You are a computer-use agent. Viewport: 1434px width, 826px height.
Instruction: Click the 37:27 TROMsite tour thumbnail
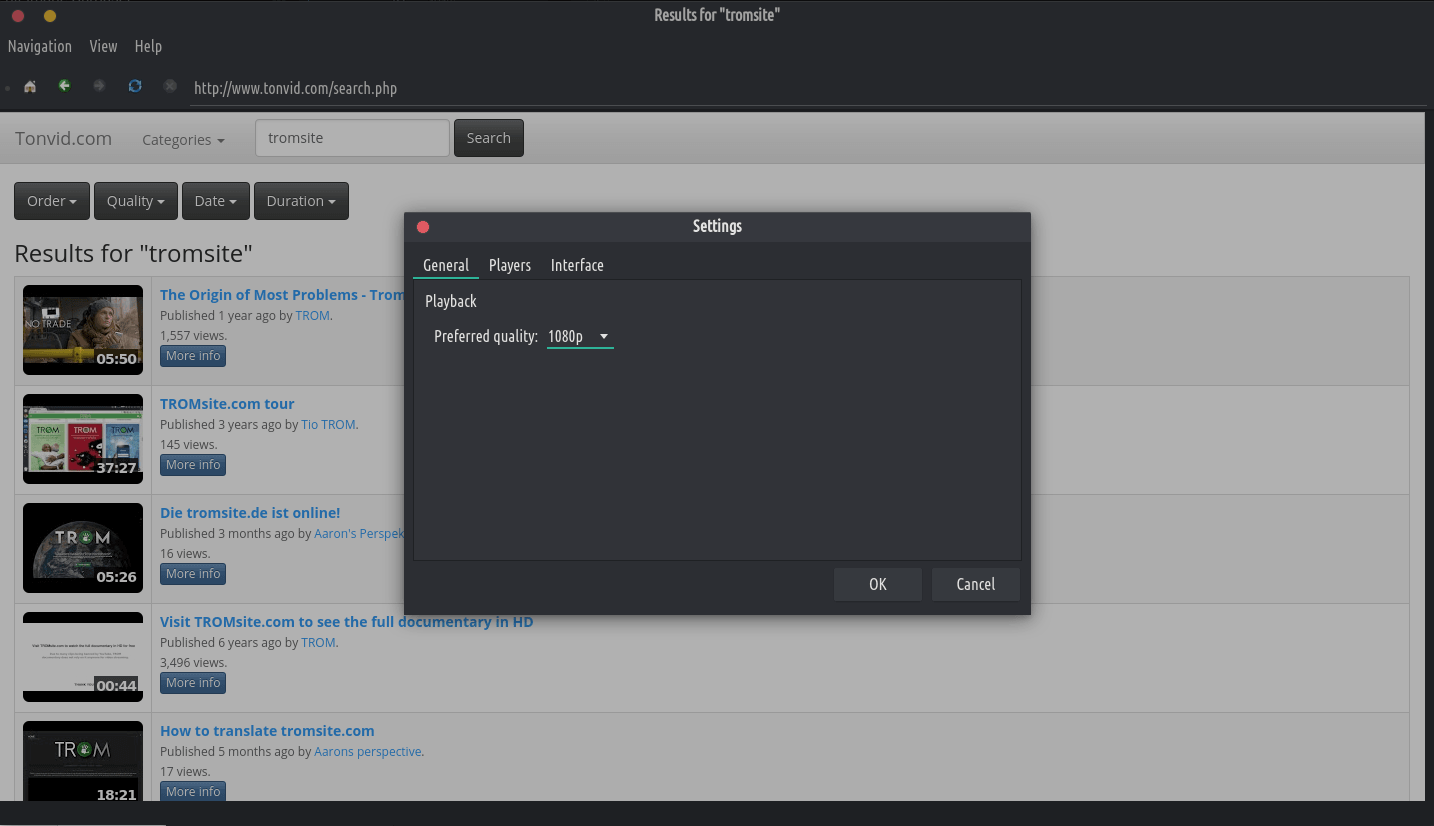pos(83,439)
